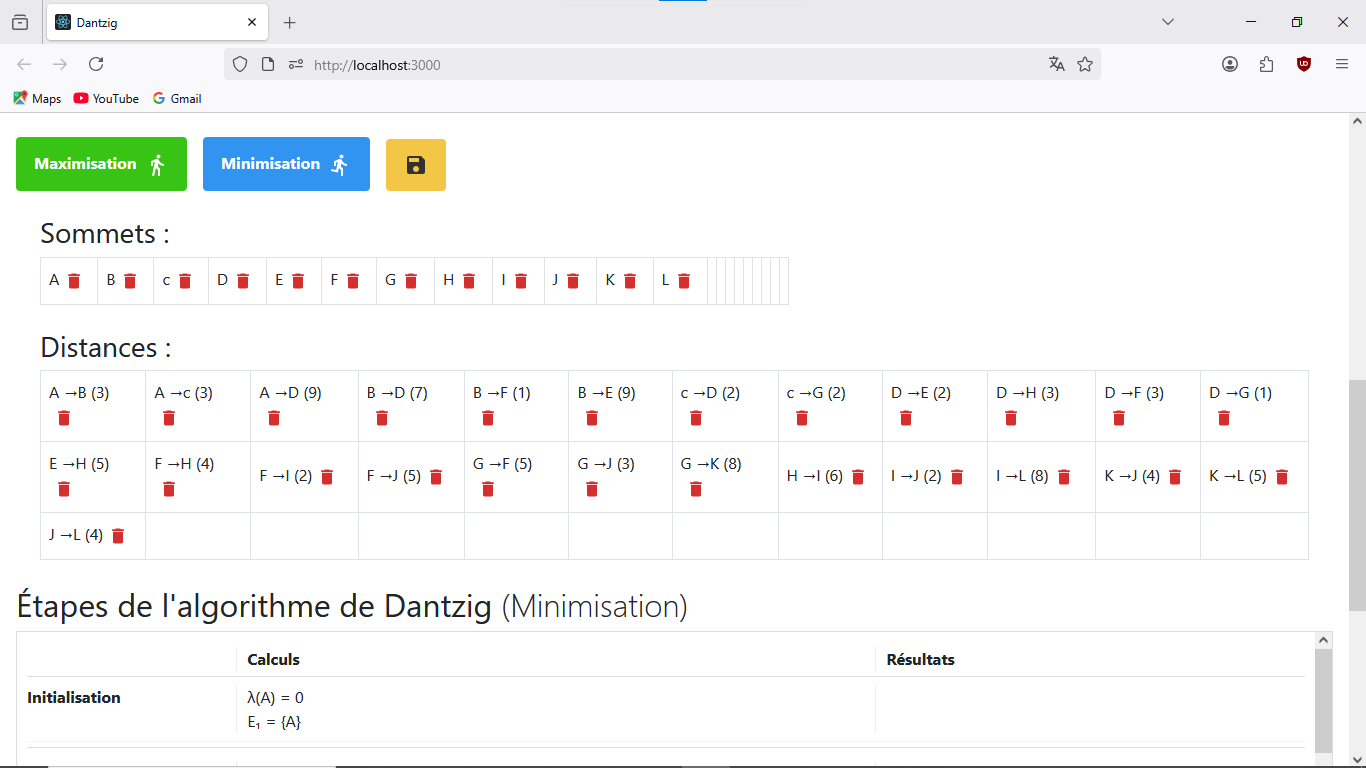Delete the B →F (1) distance

coord(488,418)
